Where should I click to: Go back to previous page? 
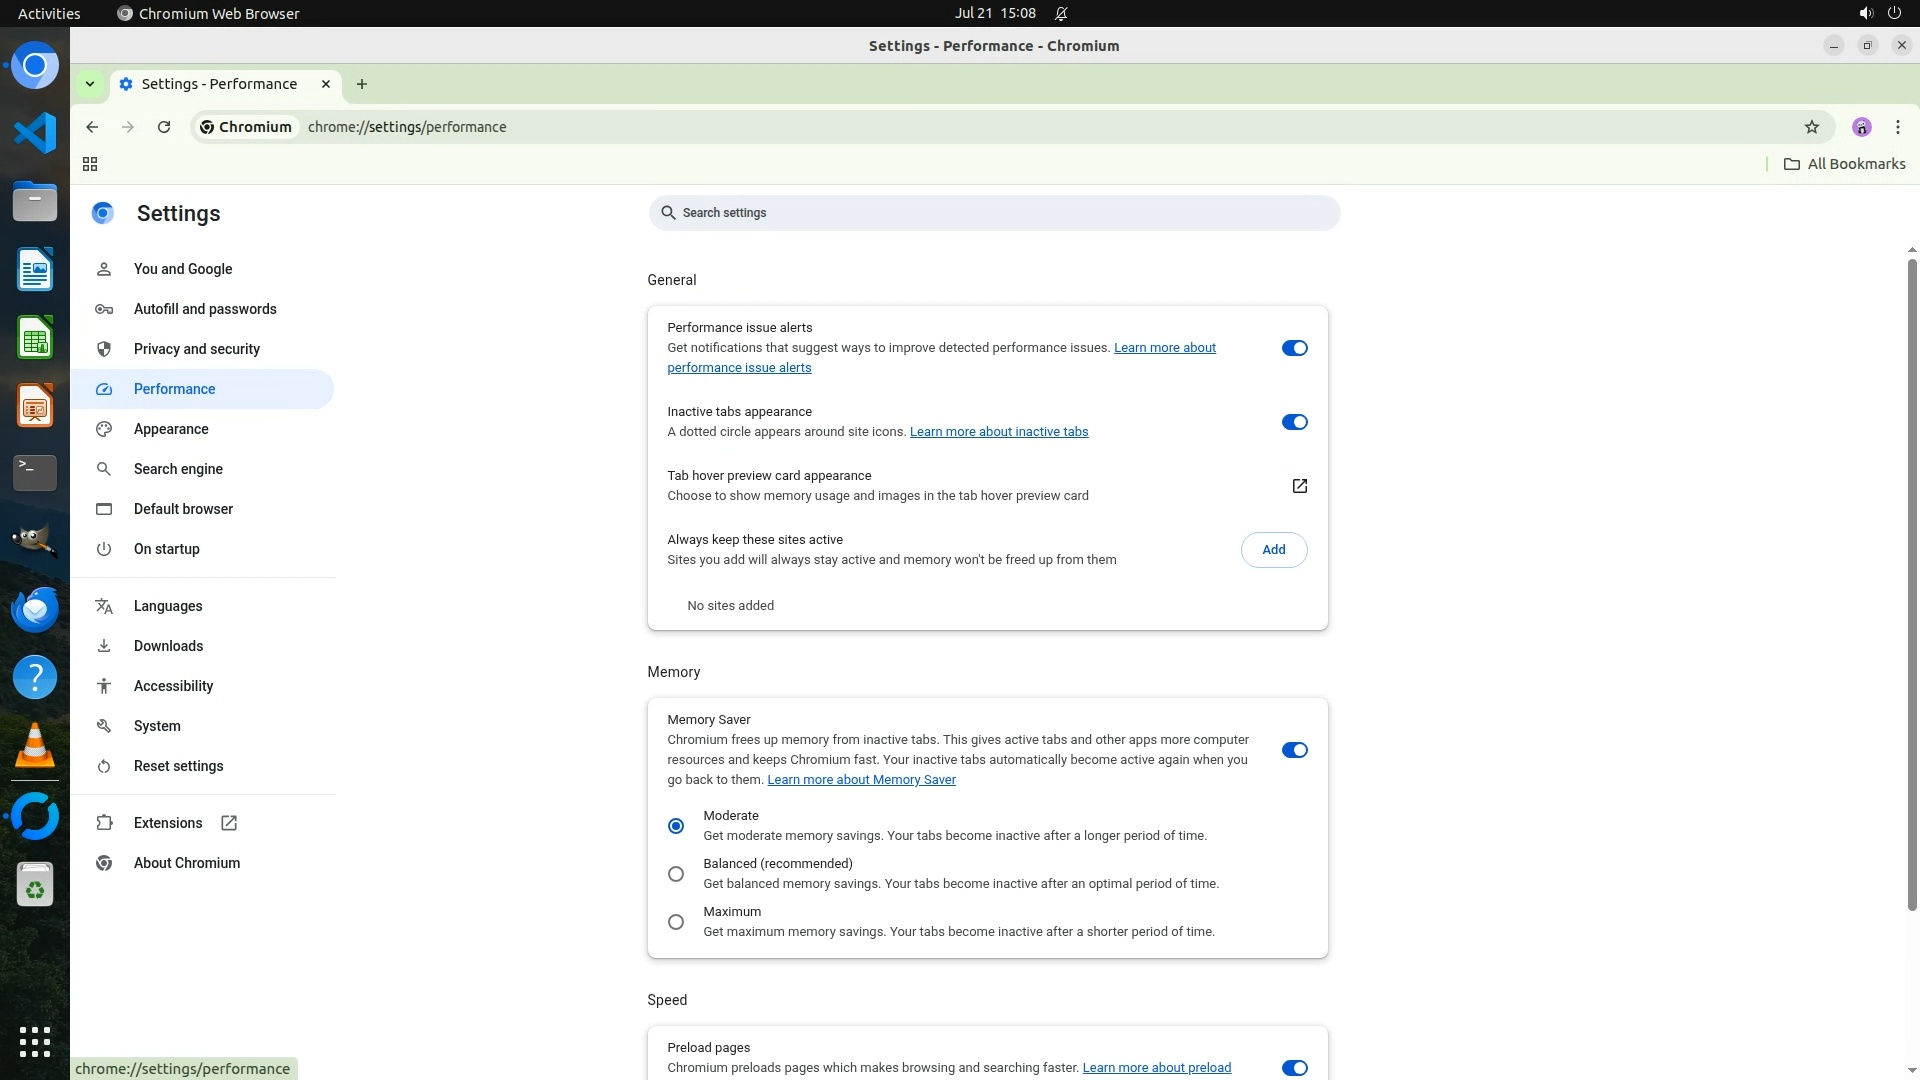(x=92, y=127)
